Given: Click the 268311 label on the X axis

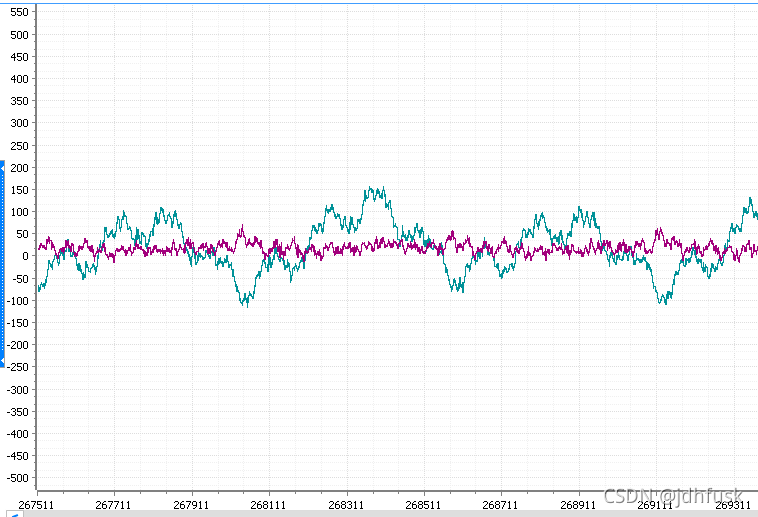Looking at the screenshot, I should click(x=346, y=505).
